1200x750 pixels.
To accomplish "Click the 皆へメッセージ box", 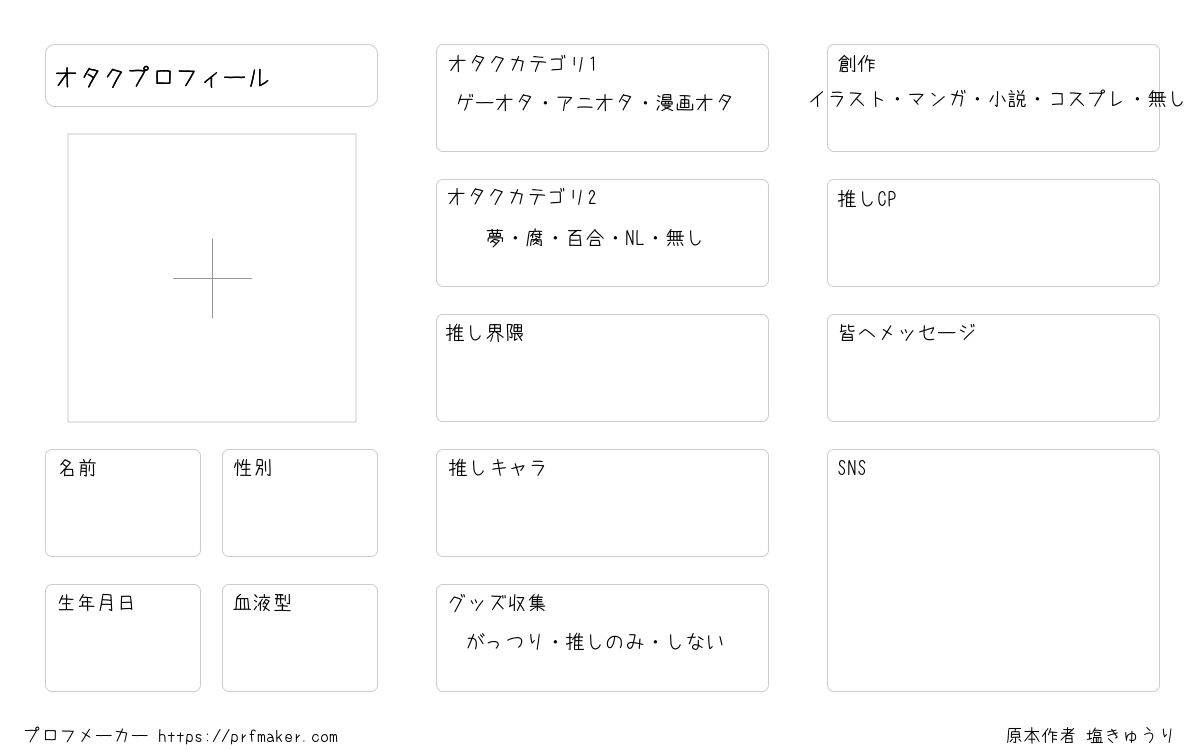I will 993,368.
